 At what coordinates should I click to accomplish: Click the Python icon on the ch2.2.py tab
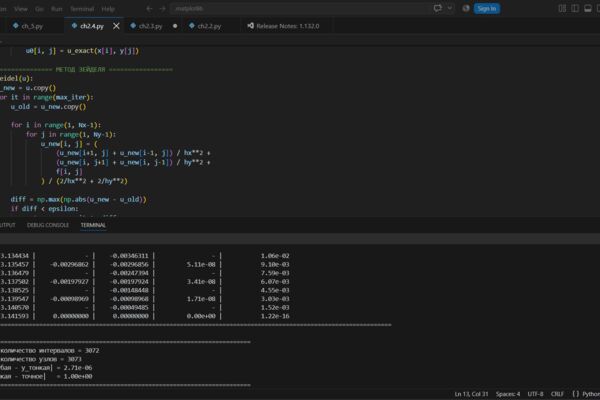(192, 26)
